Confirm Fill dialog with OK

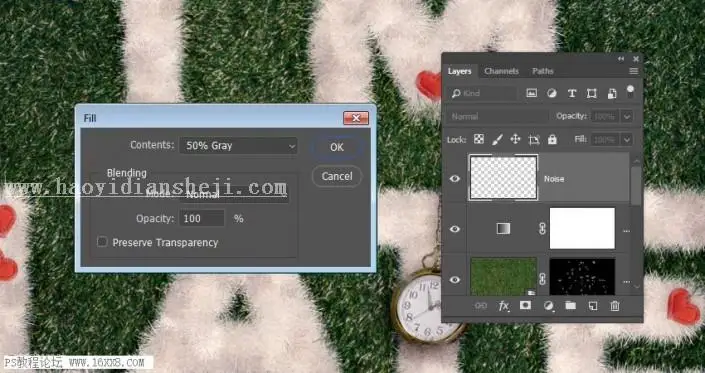pyautogui.click(x=337, y=147)
